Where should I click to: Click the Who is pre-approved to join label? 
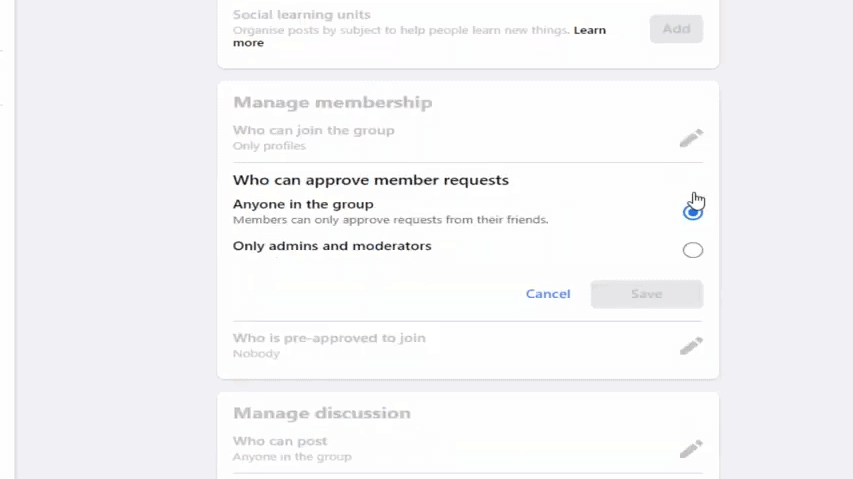[x=329, y=338]
